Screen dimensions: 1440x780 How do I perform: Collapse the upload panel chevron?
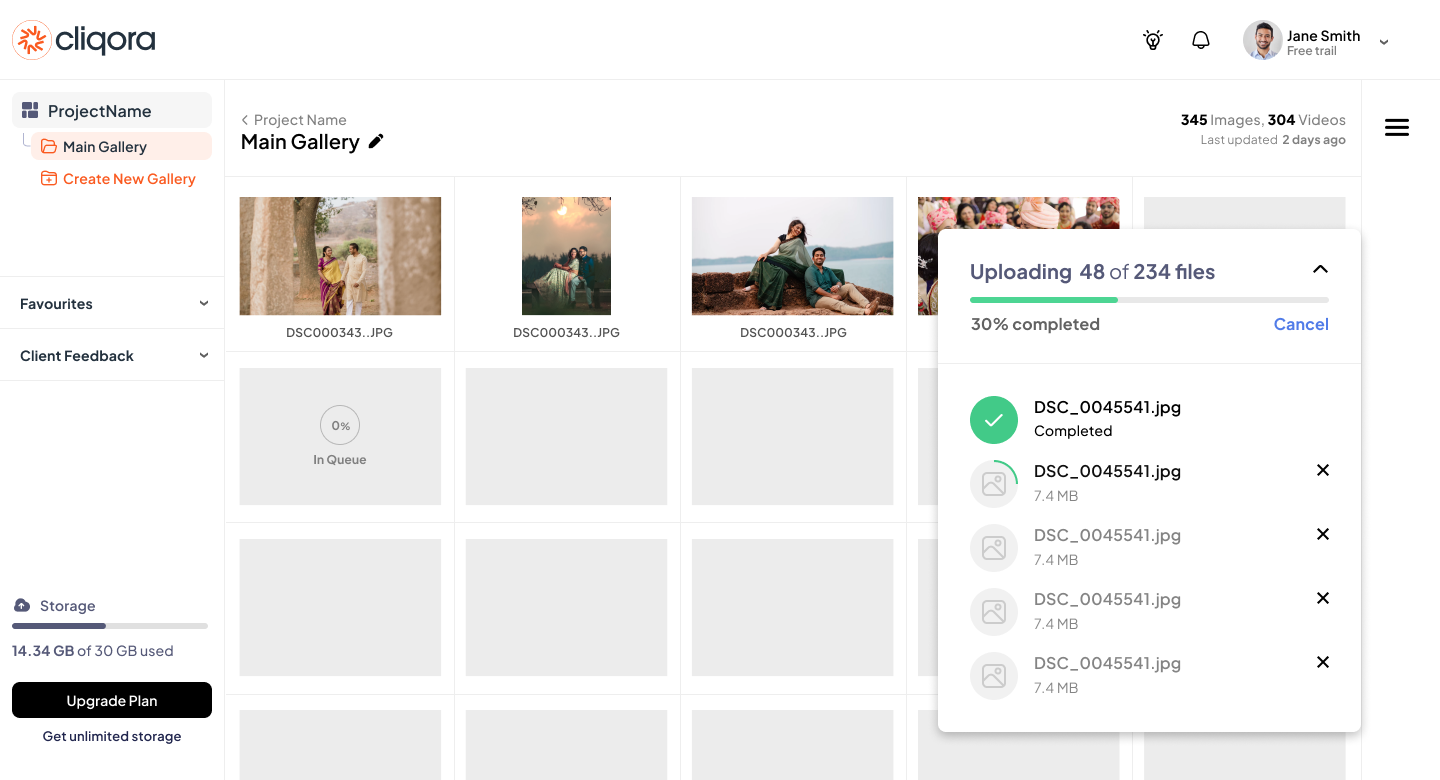click(1320, 269)
